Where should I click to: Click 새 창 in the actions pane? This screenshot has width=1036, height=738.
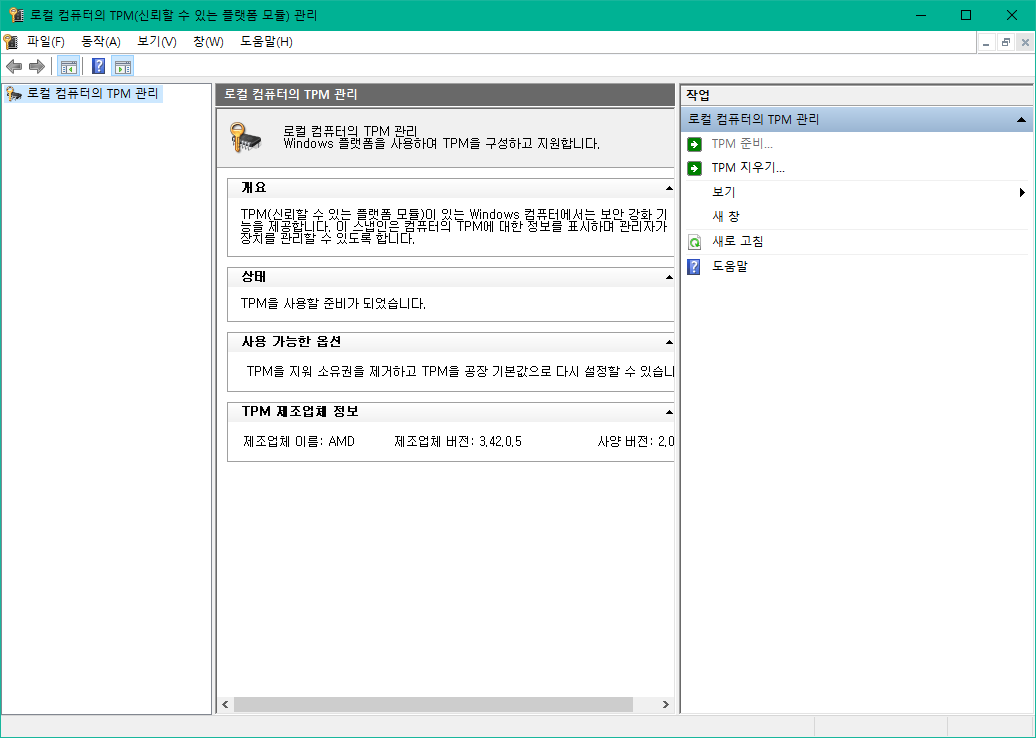click(725, 217)
